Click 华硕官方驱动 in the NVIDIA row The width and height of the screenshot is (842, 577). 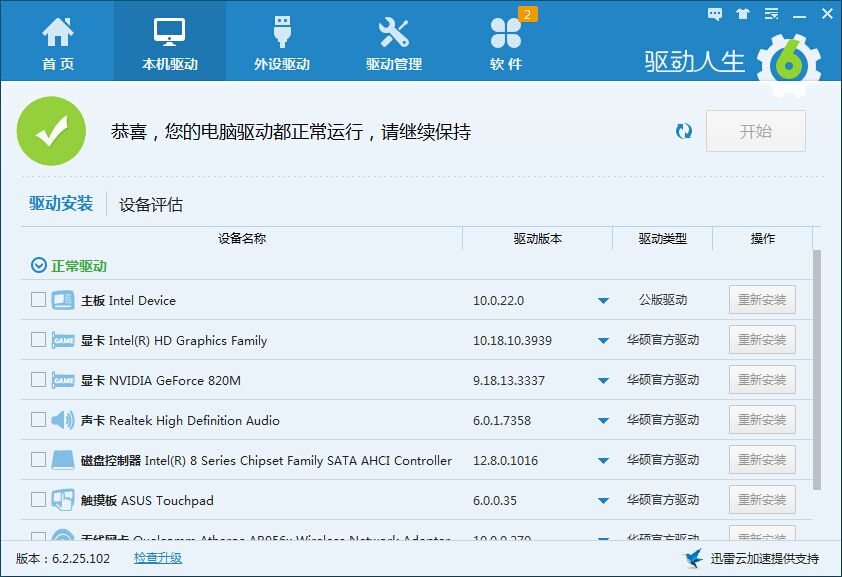[x=663, y=379]
